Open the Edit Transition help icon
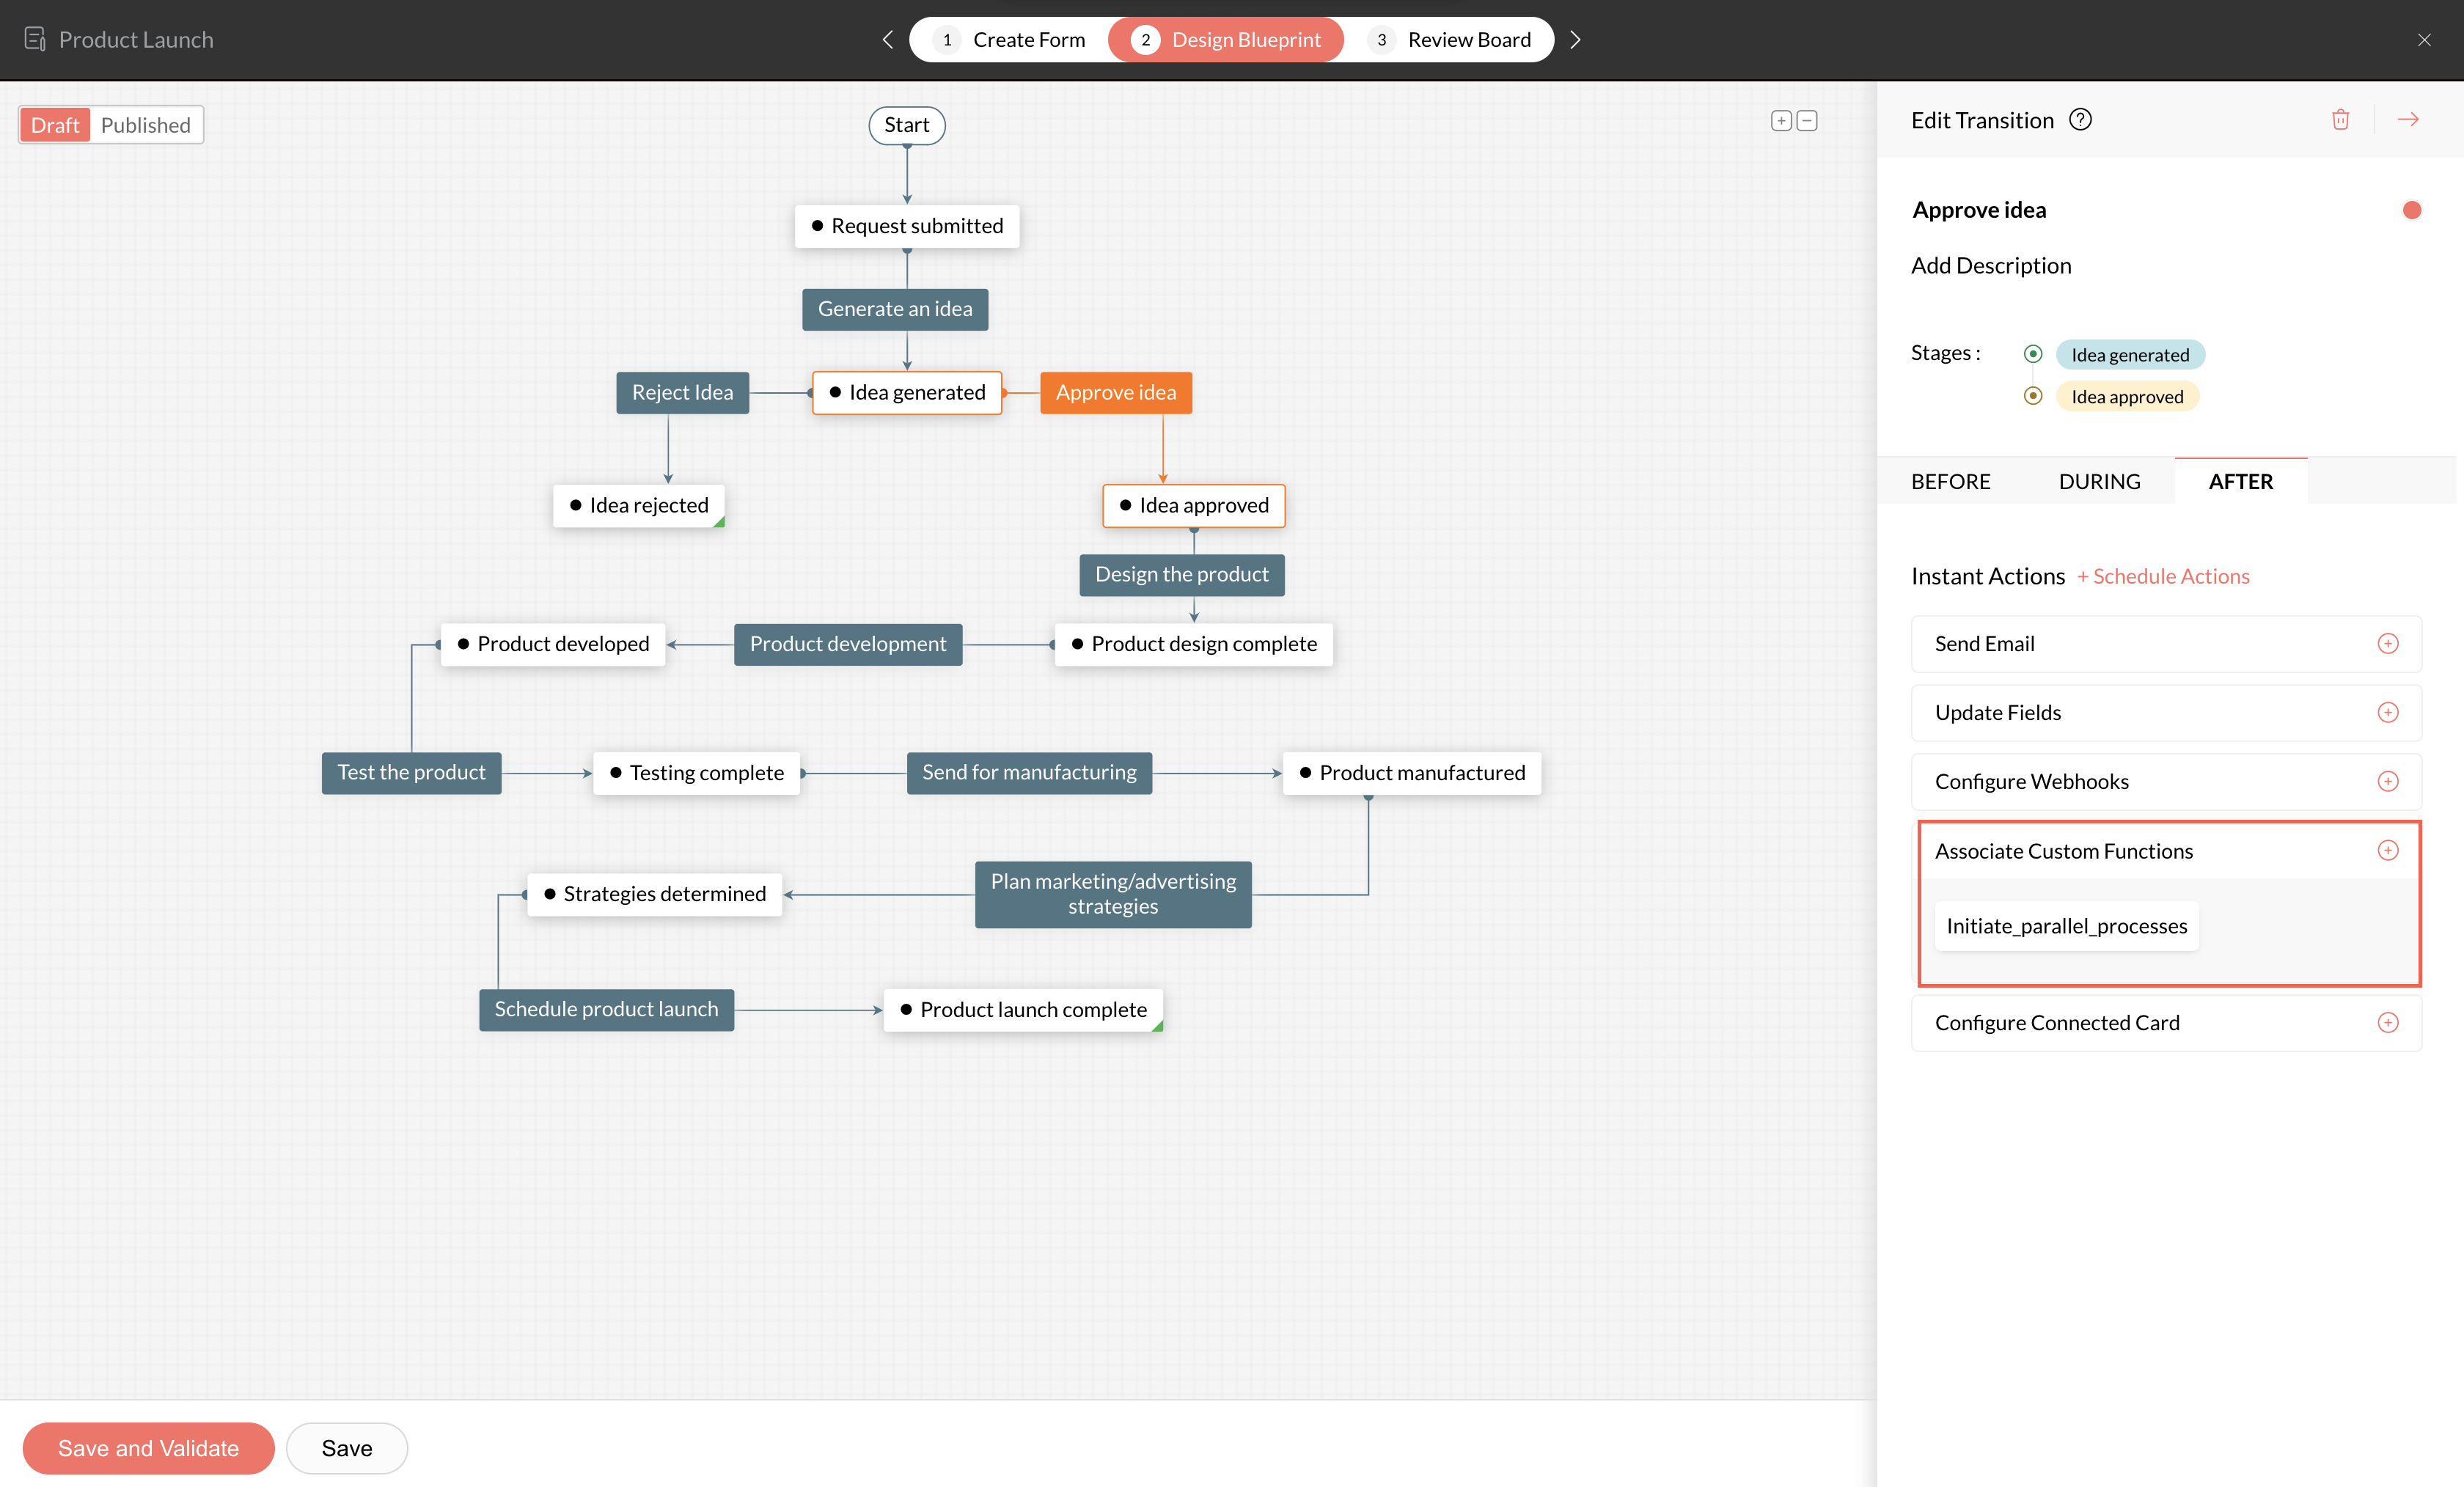Viewport: 2464px width, 1487px height. point(2080,120)
